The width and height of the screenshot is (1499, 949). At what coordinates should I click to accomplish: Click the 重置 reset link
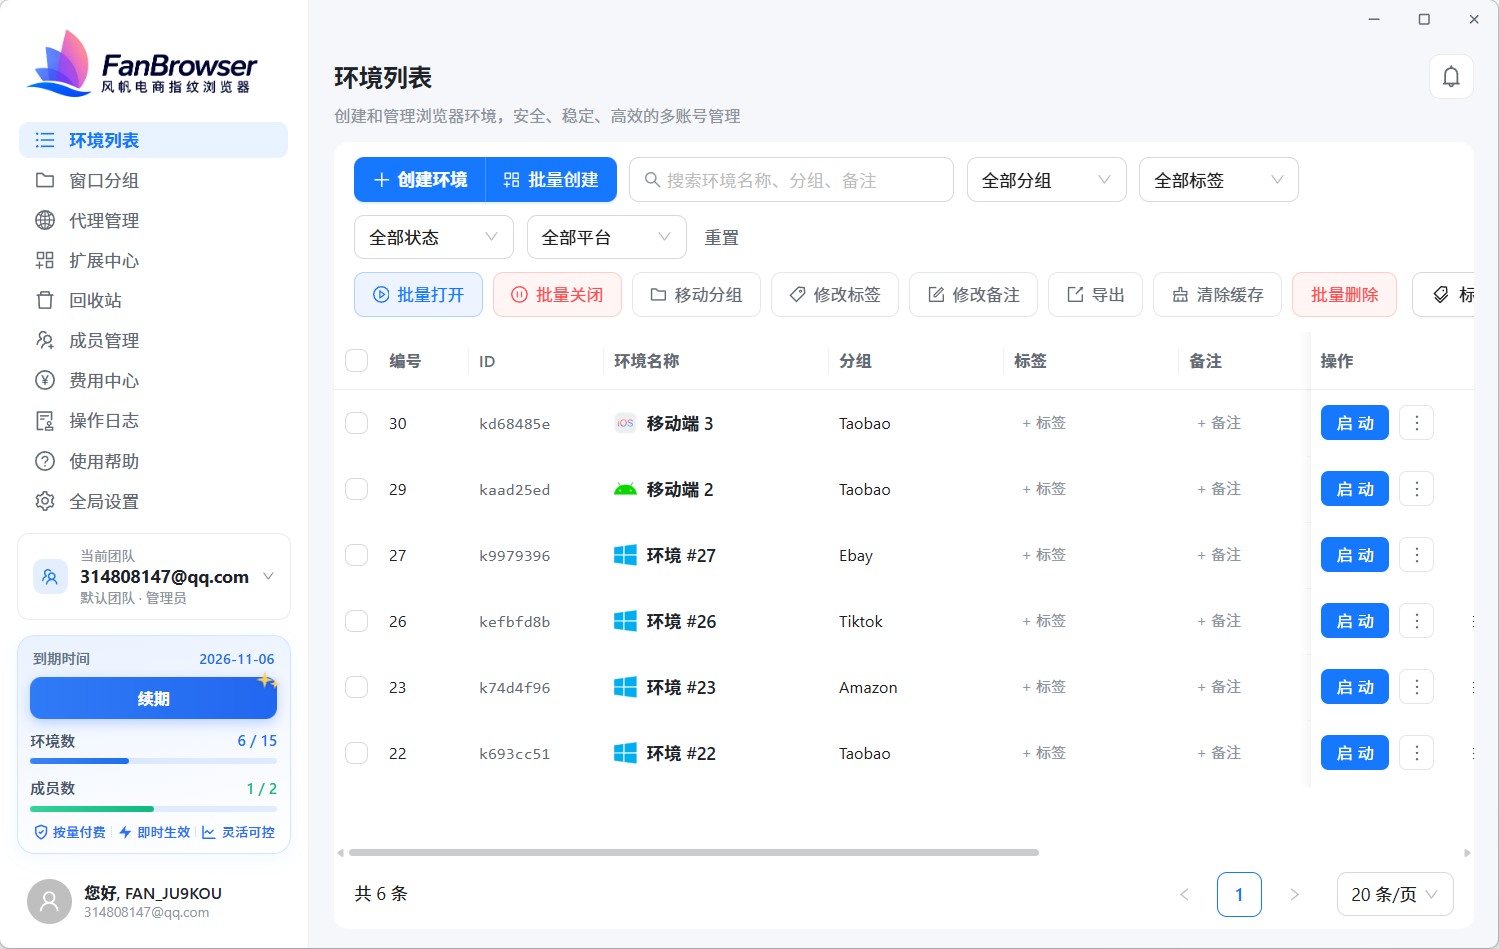pos(721,237)
